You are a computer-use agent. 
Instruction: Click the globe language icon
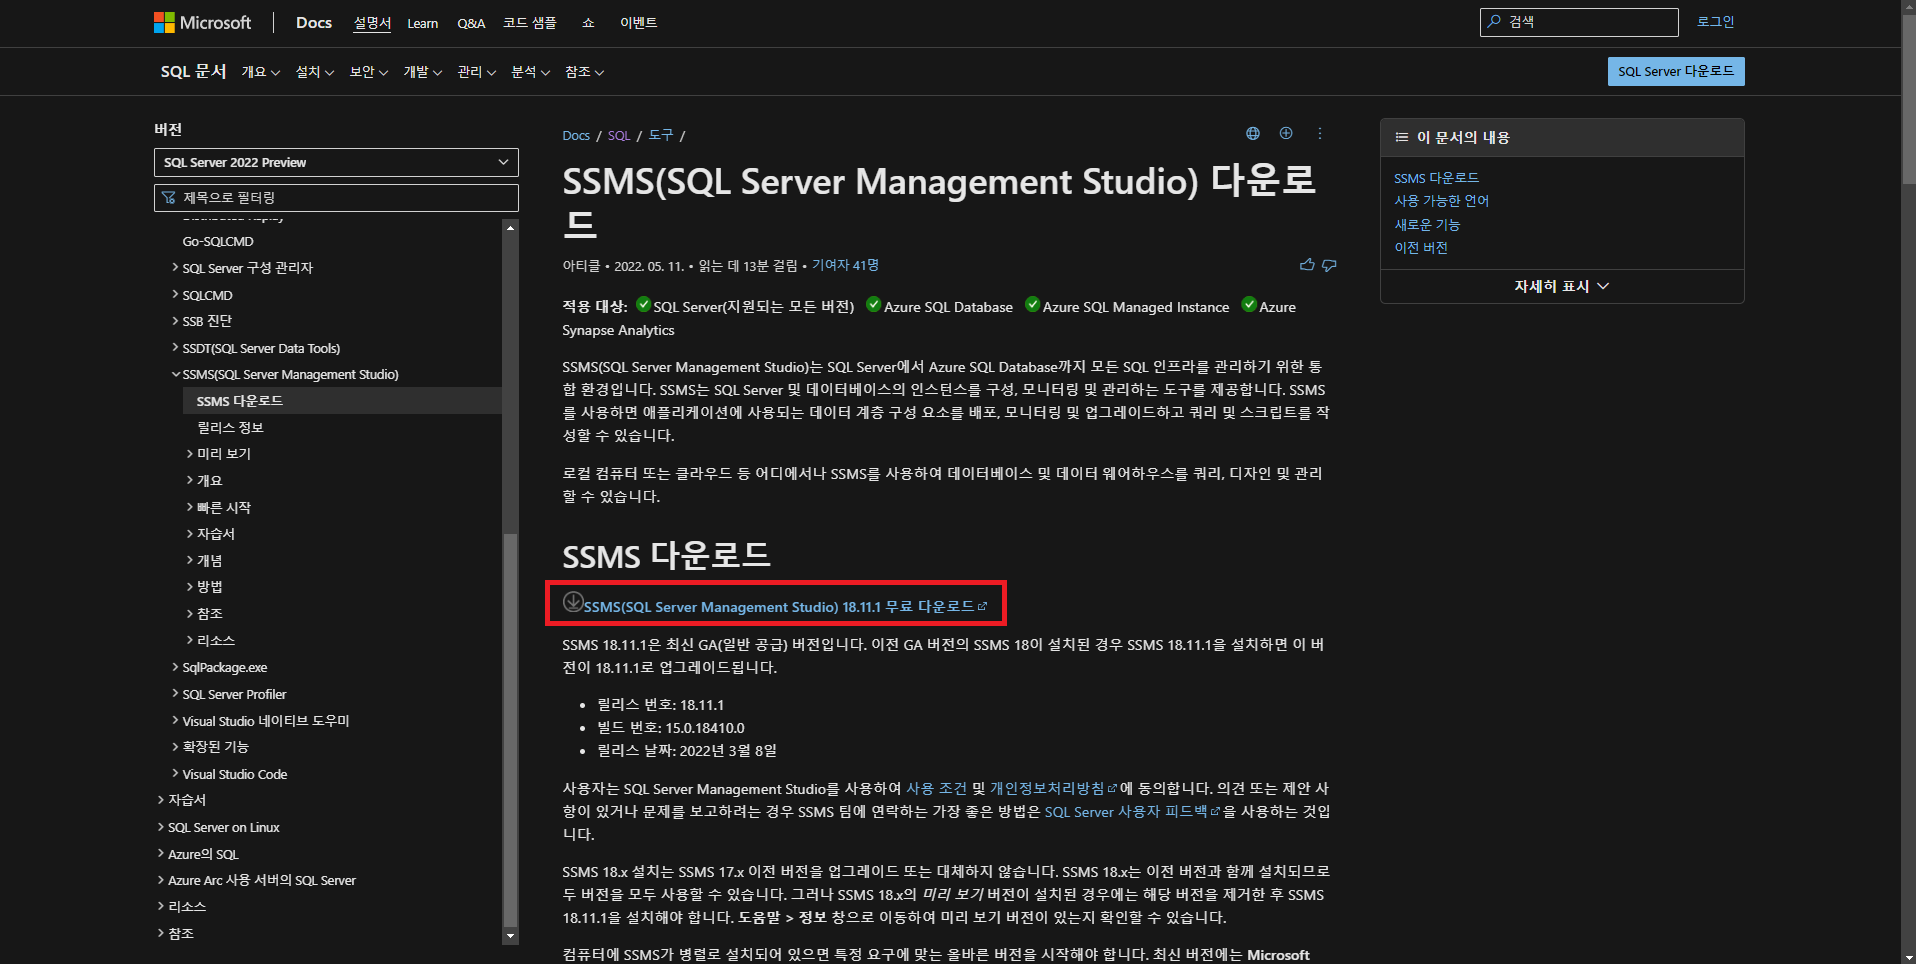(x=1252, y=133)
